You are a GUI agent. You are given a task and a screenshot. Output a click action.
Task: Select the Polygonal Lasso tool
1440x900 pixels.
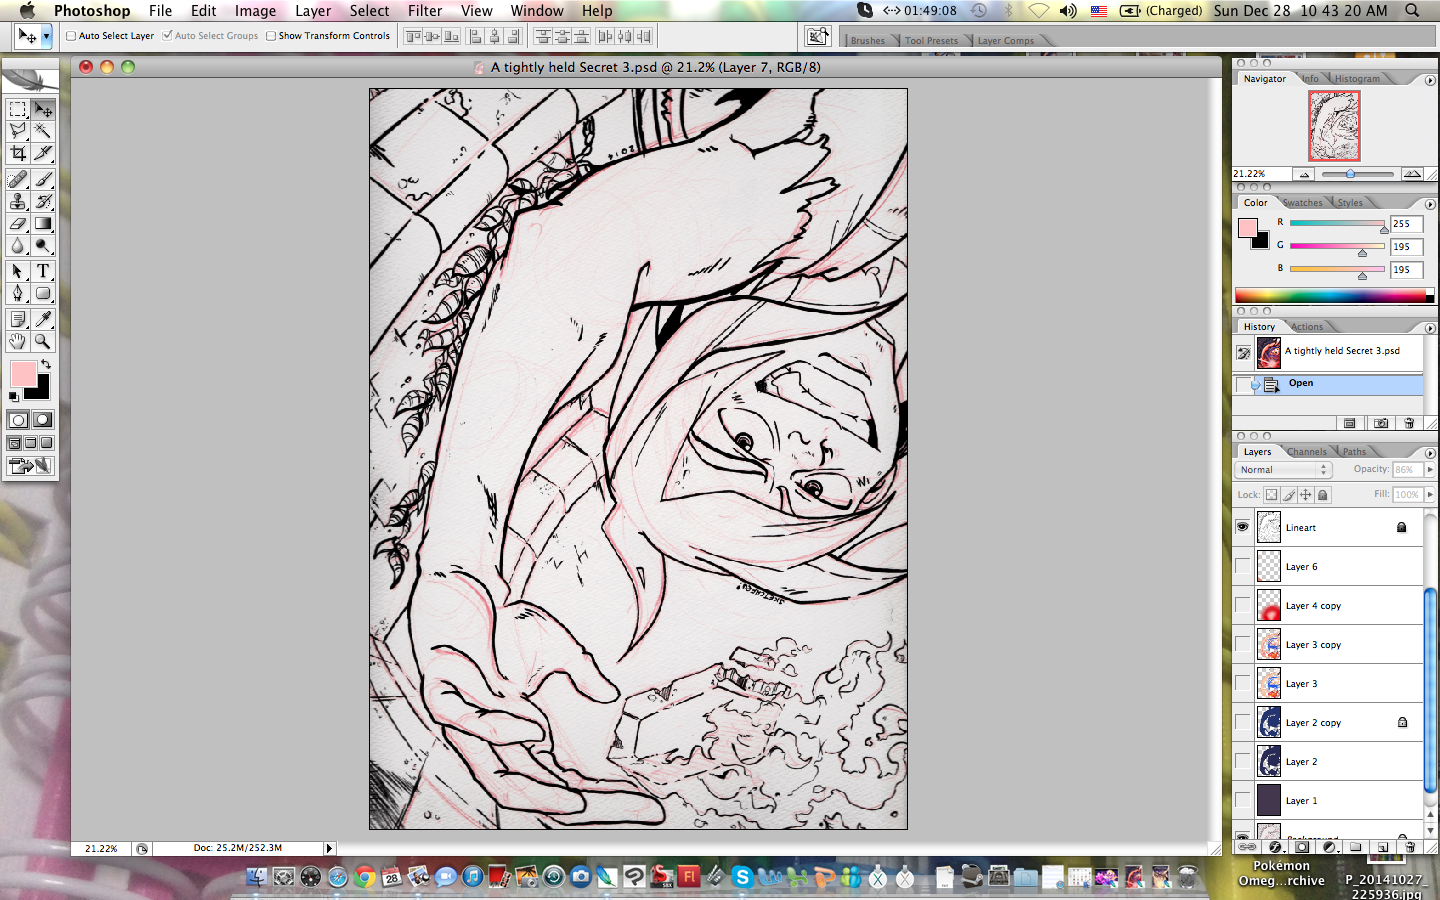18,131
